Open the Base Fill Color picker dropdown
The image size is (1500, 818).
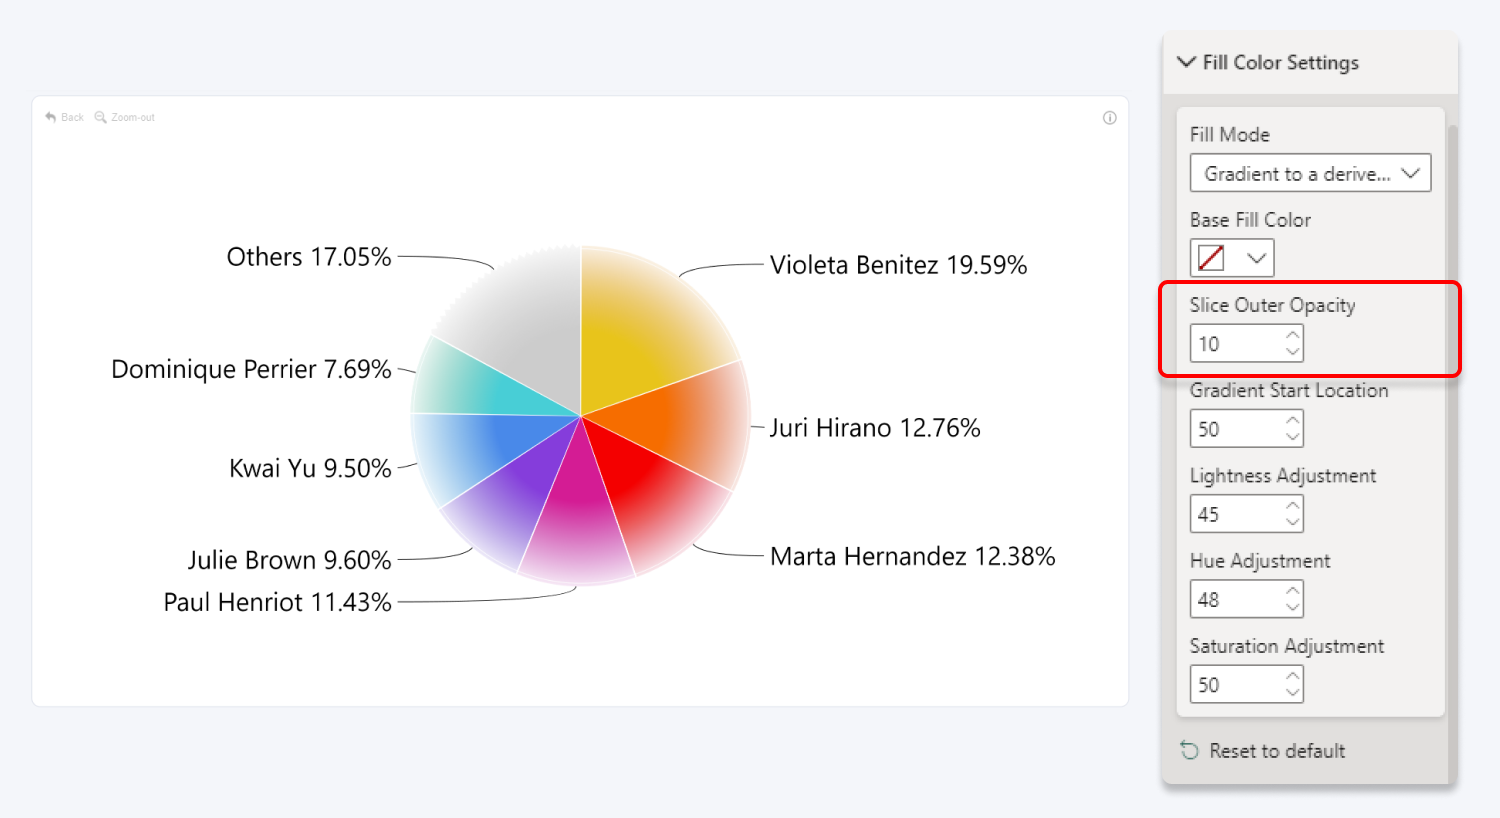(x=1254, y=257)
